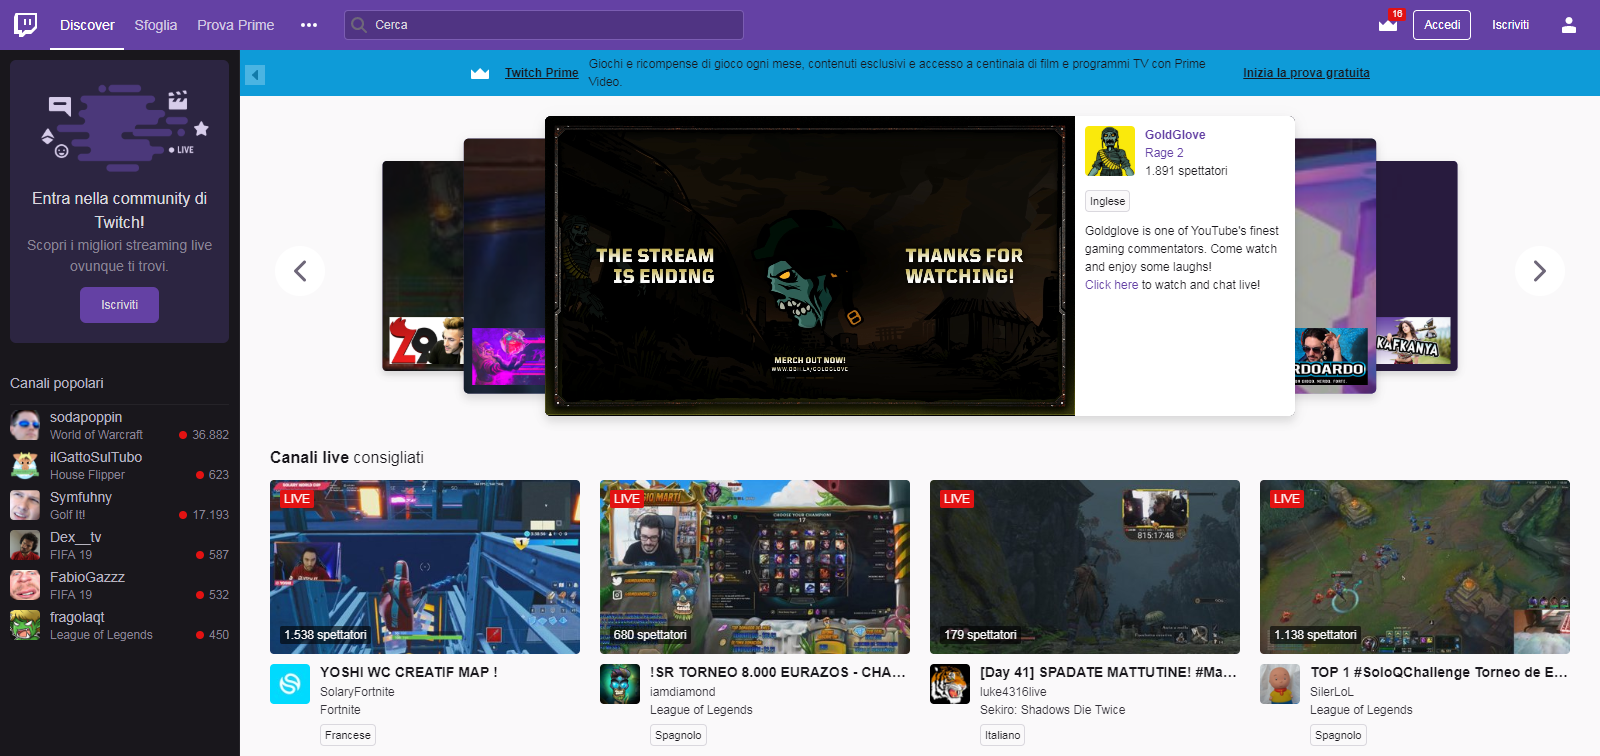The image size is (1600, 756).
Task: Open the Prime loot crown notifications
Action: pyautogui.click(x=1388, y=24)
